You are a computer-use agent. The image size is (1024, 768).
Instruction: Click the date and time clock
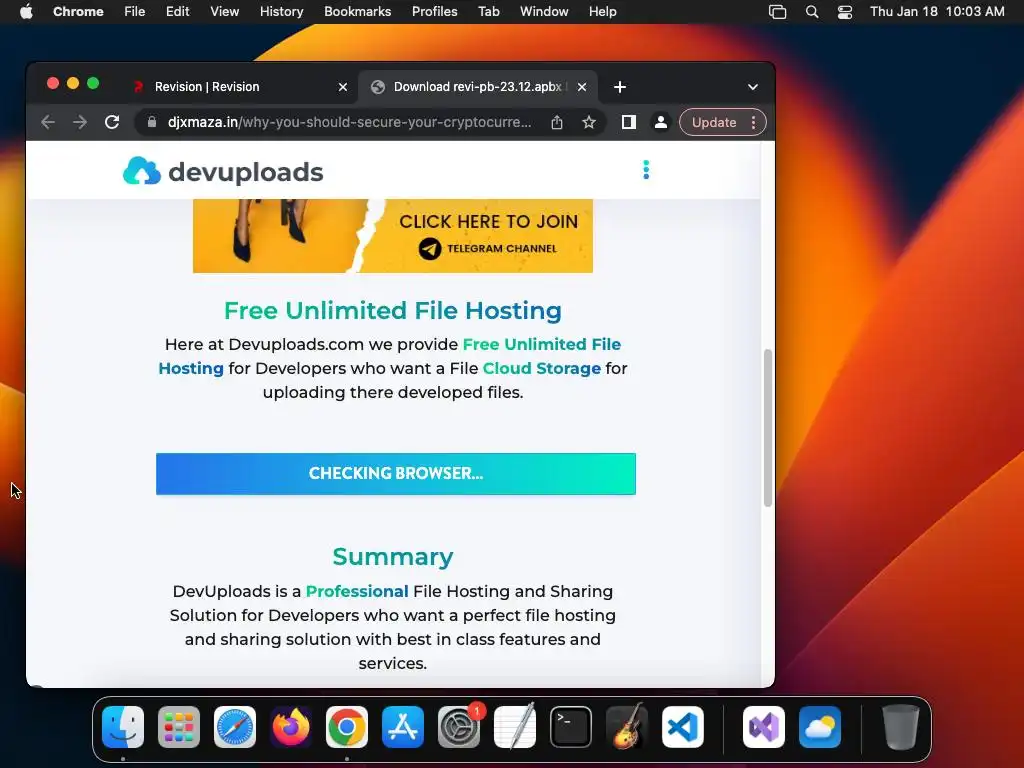coord(937,11)
